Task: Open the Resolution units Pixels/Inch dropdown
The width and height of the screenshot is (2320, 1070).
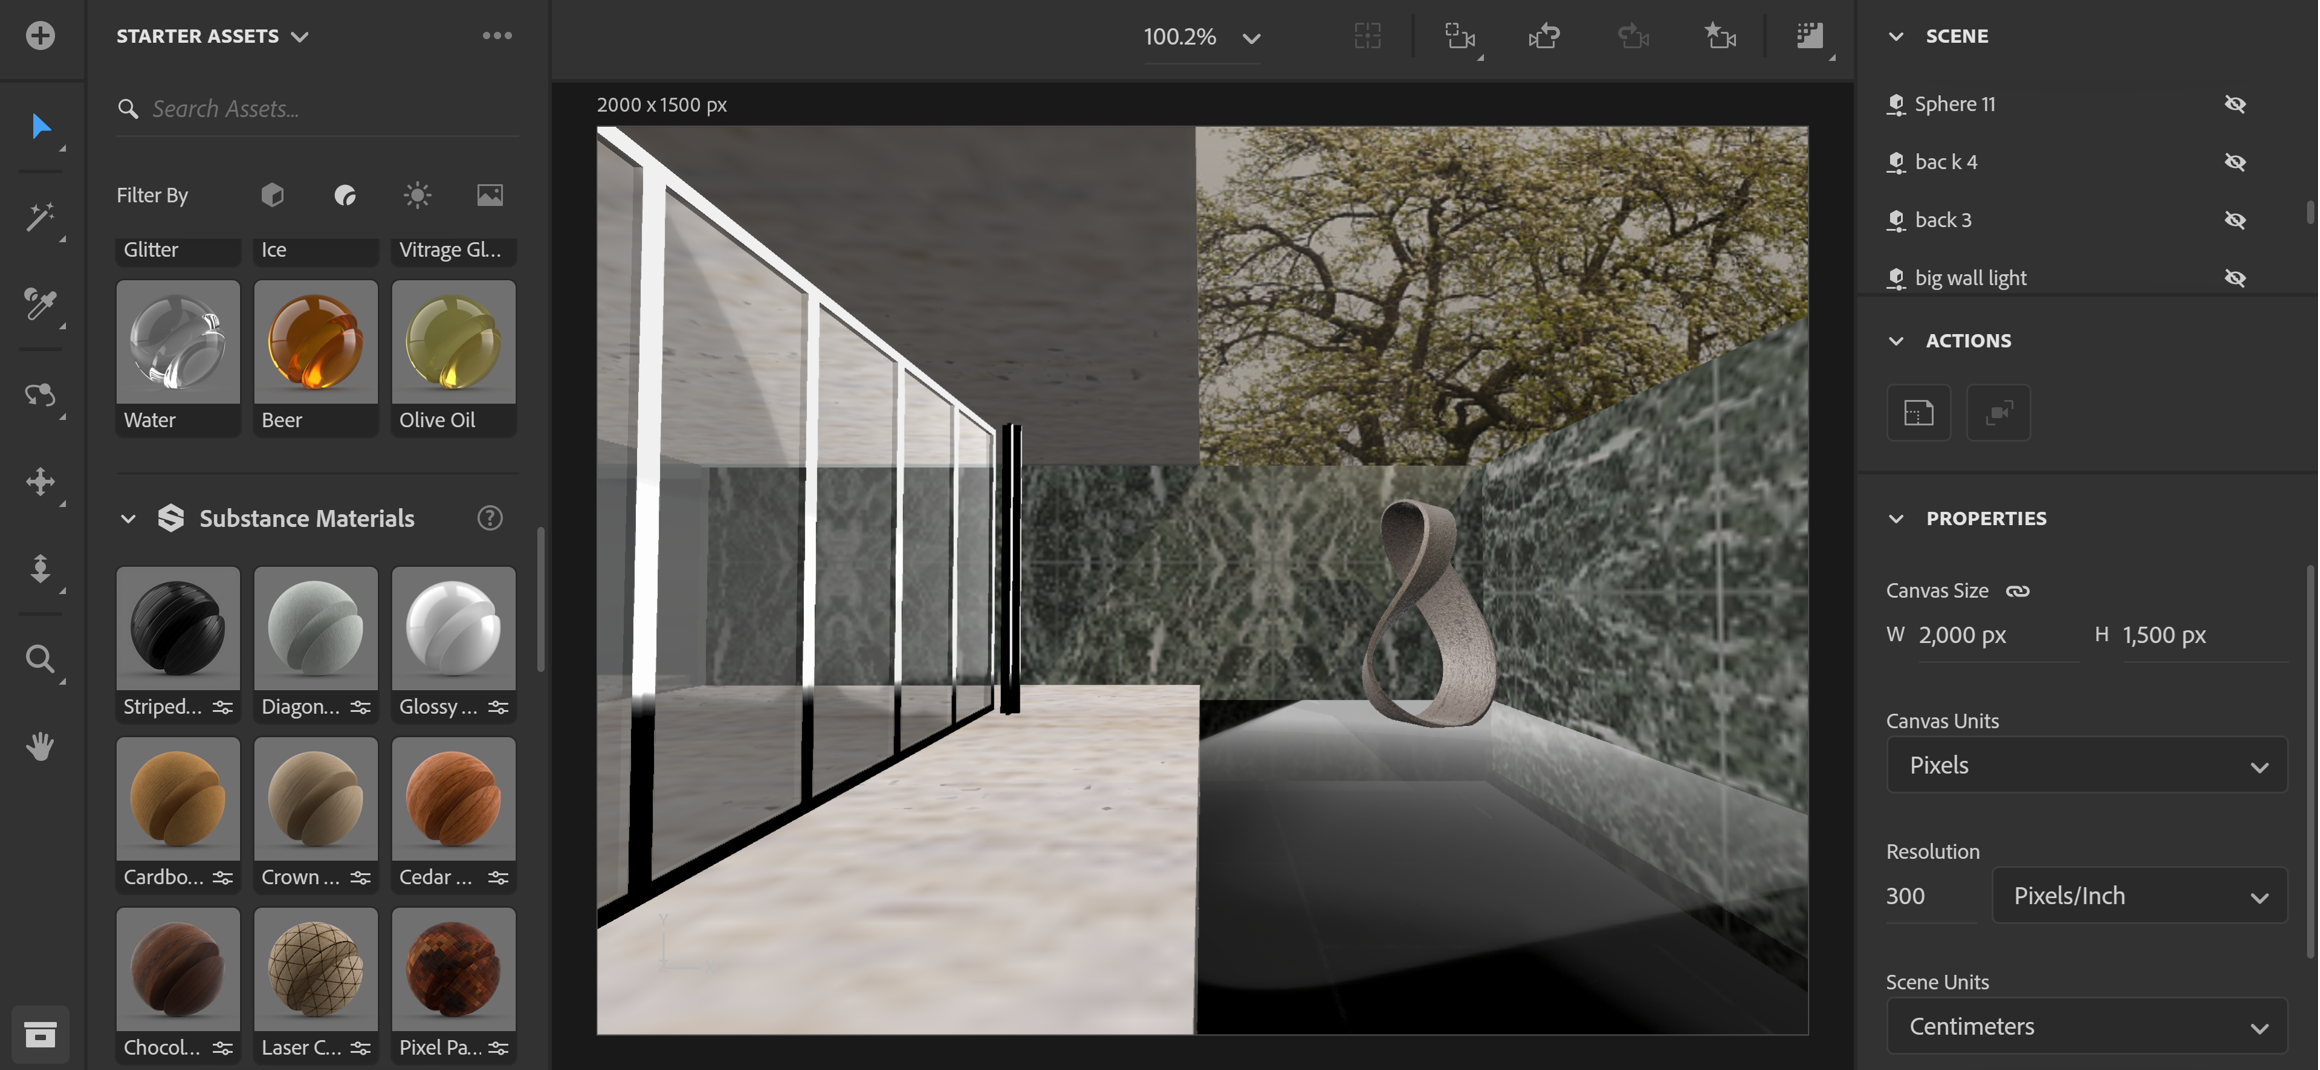Action: (x=2140, y=895)
